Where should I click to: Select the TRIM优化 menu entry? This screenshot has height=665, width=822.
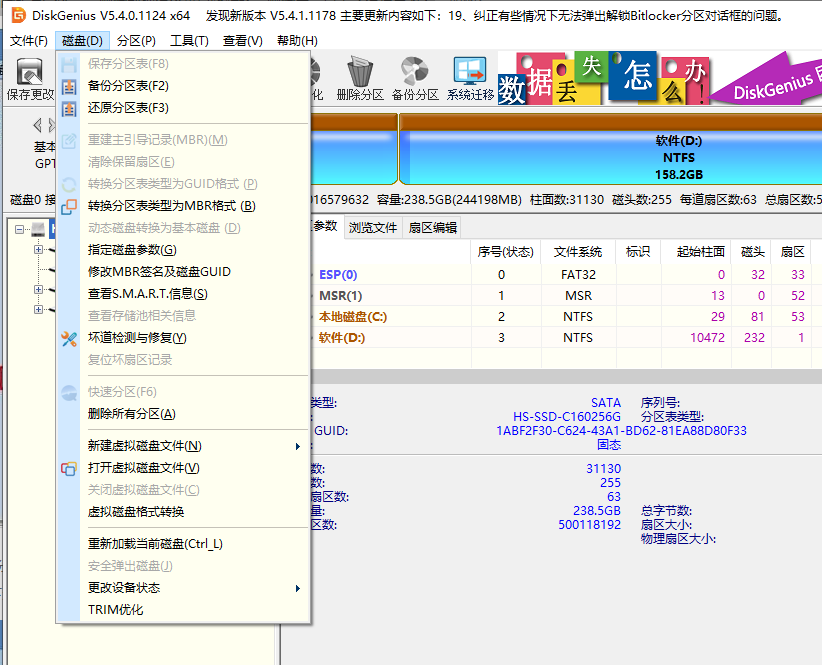[x=130, y=609]
